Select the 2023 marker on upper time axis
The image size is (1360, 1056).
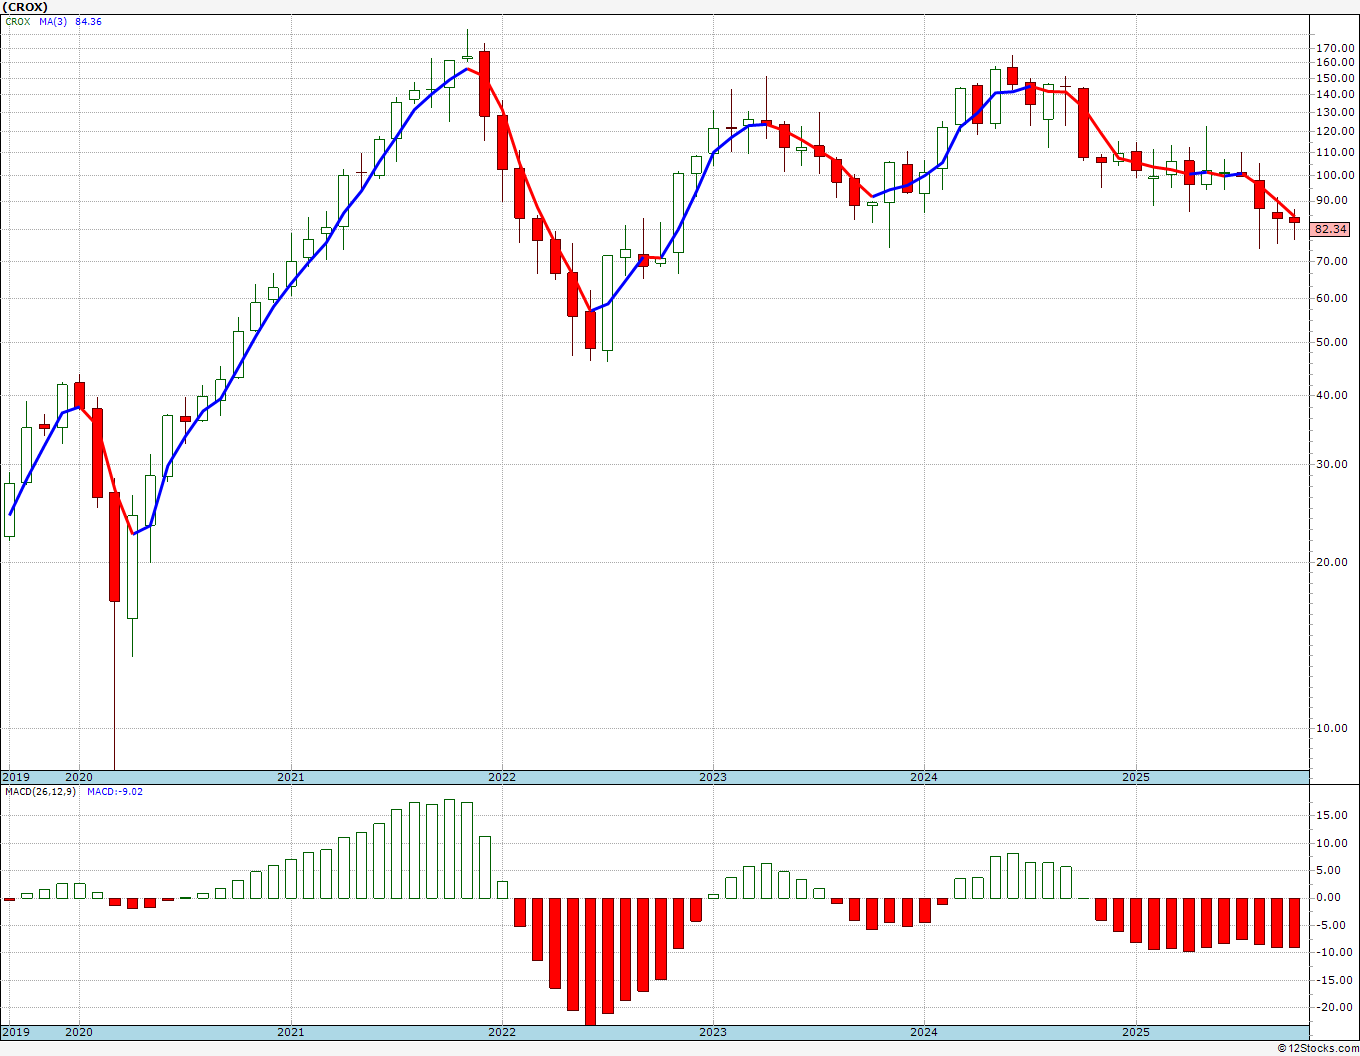tap(712, 777)
